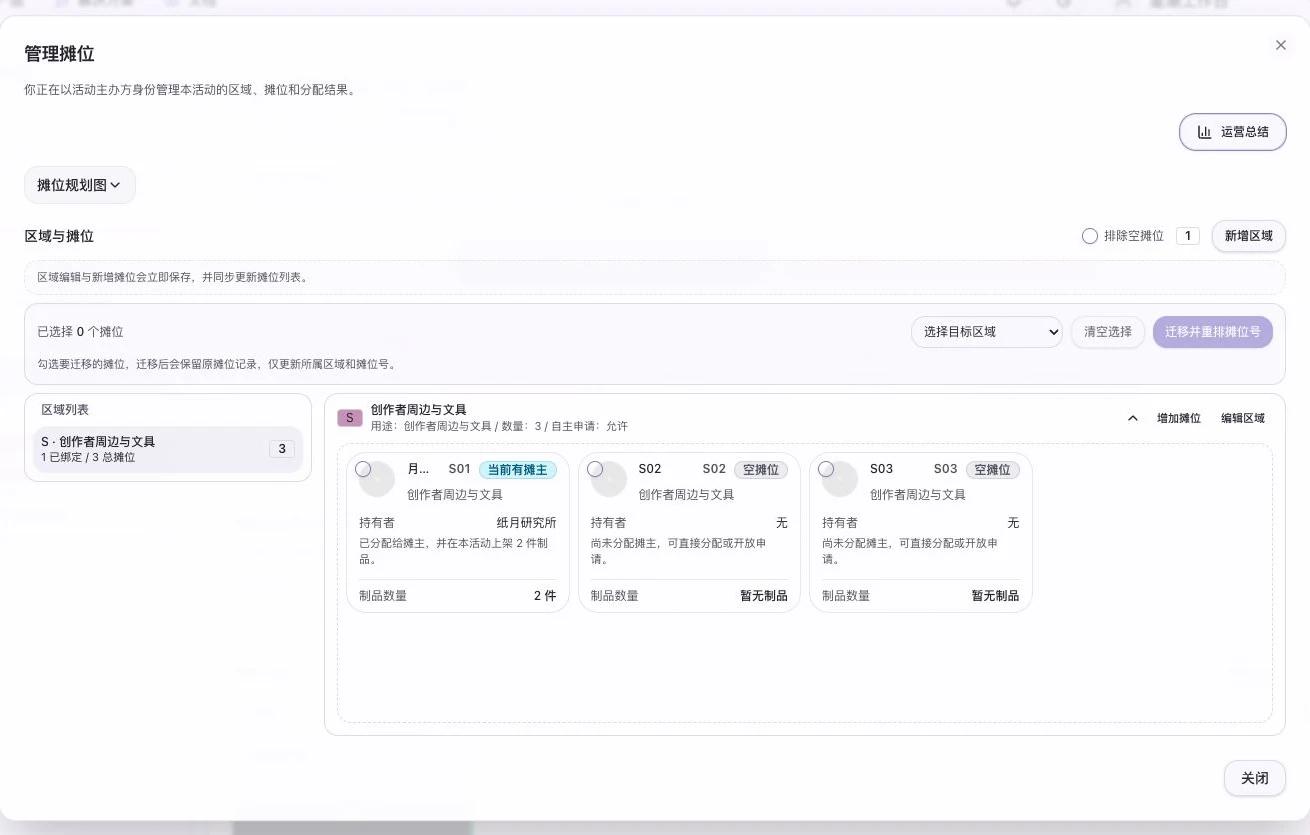Click the empty booth count badge 1
The height and width of the screenshot is (835, 1310).
point(1187,236)
